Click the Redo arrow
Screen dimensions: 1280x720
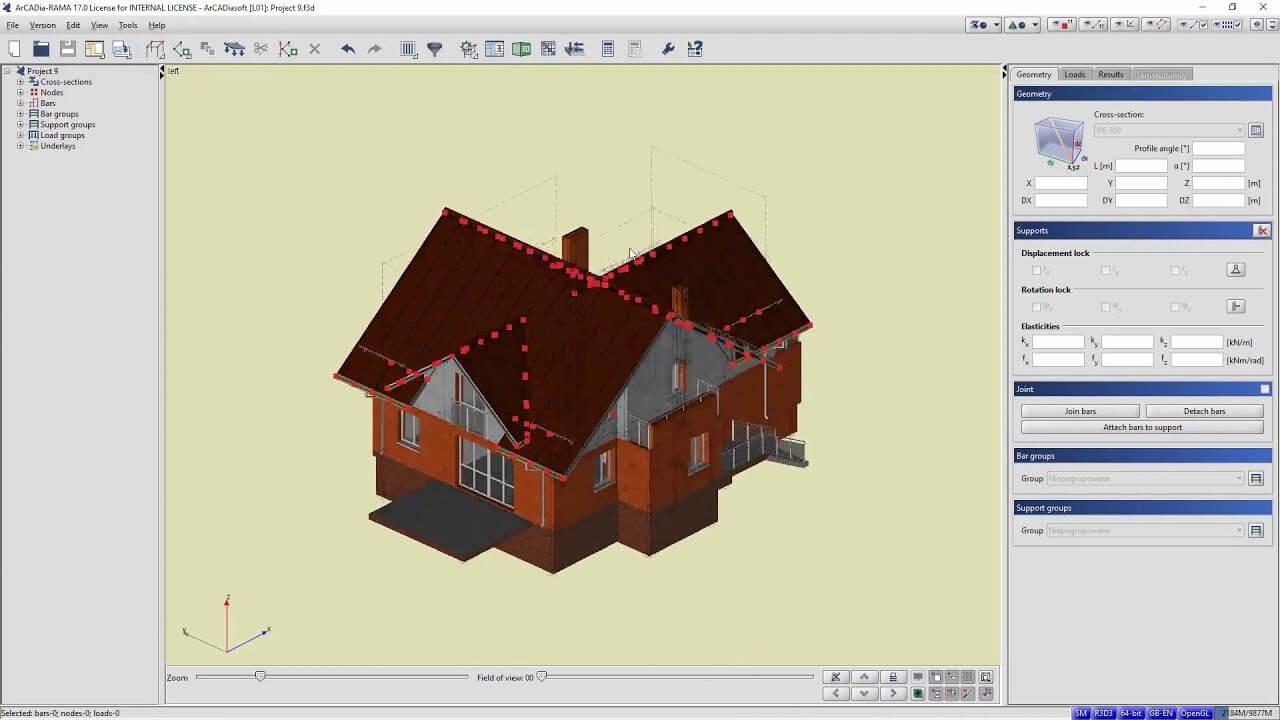[x=374, y=48]
